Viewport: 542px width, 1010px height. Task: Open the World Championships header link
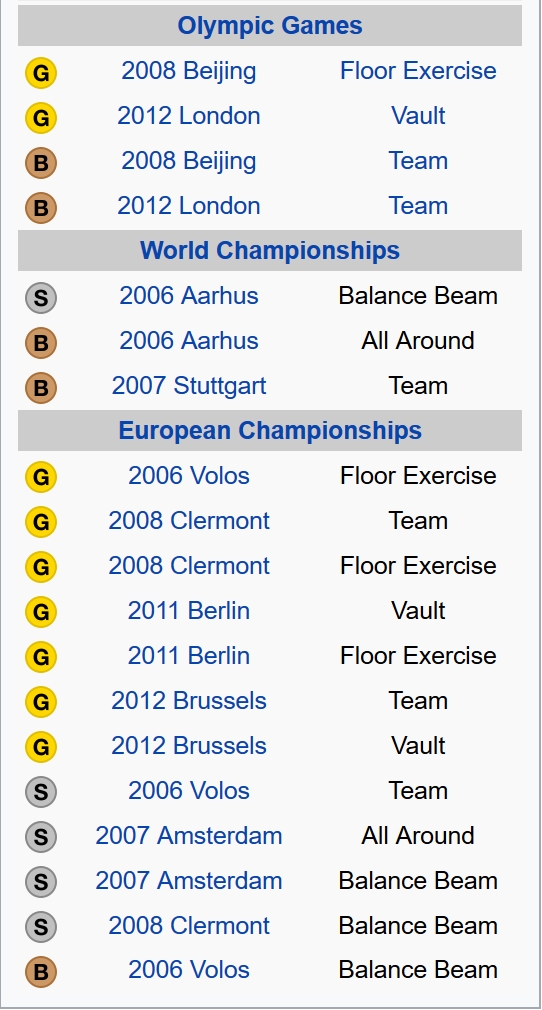point(270,250)
